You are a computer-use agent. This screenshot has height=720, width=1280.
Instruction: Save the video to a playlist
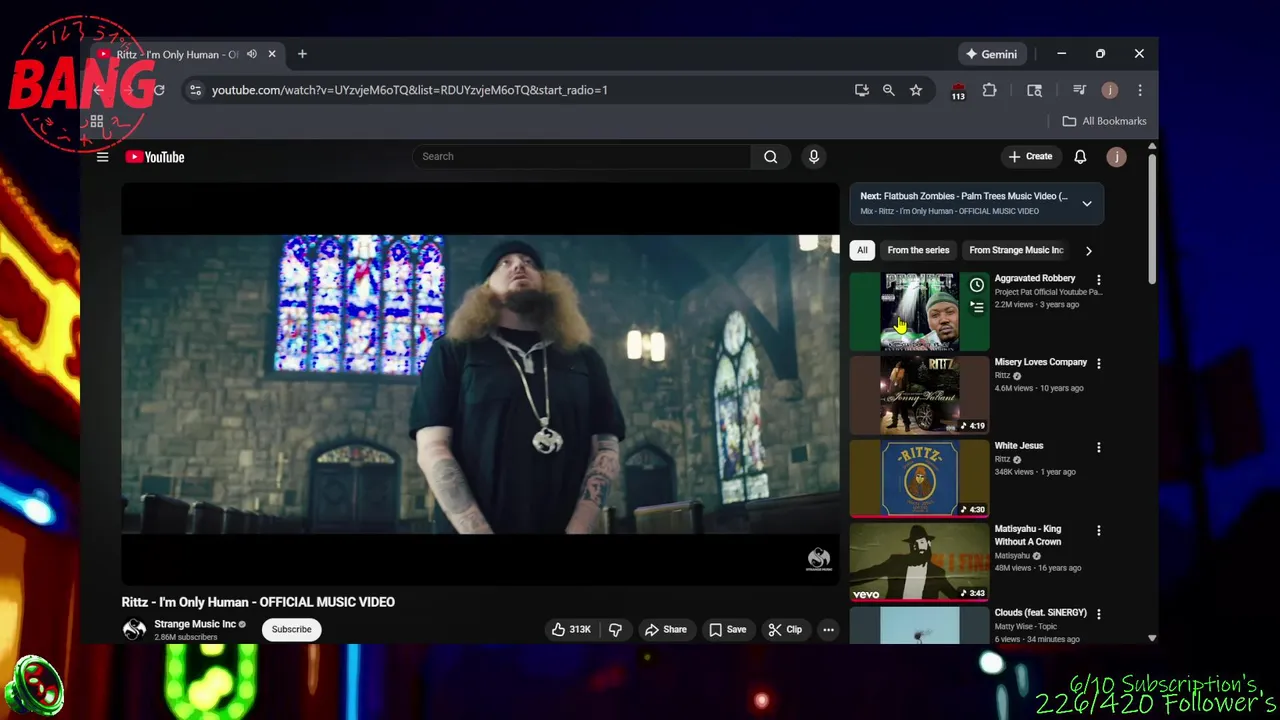coord(727,629)
